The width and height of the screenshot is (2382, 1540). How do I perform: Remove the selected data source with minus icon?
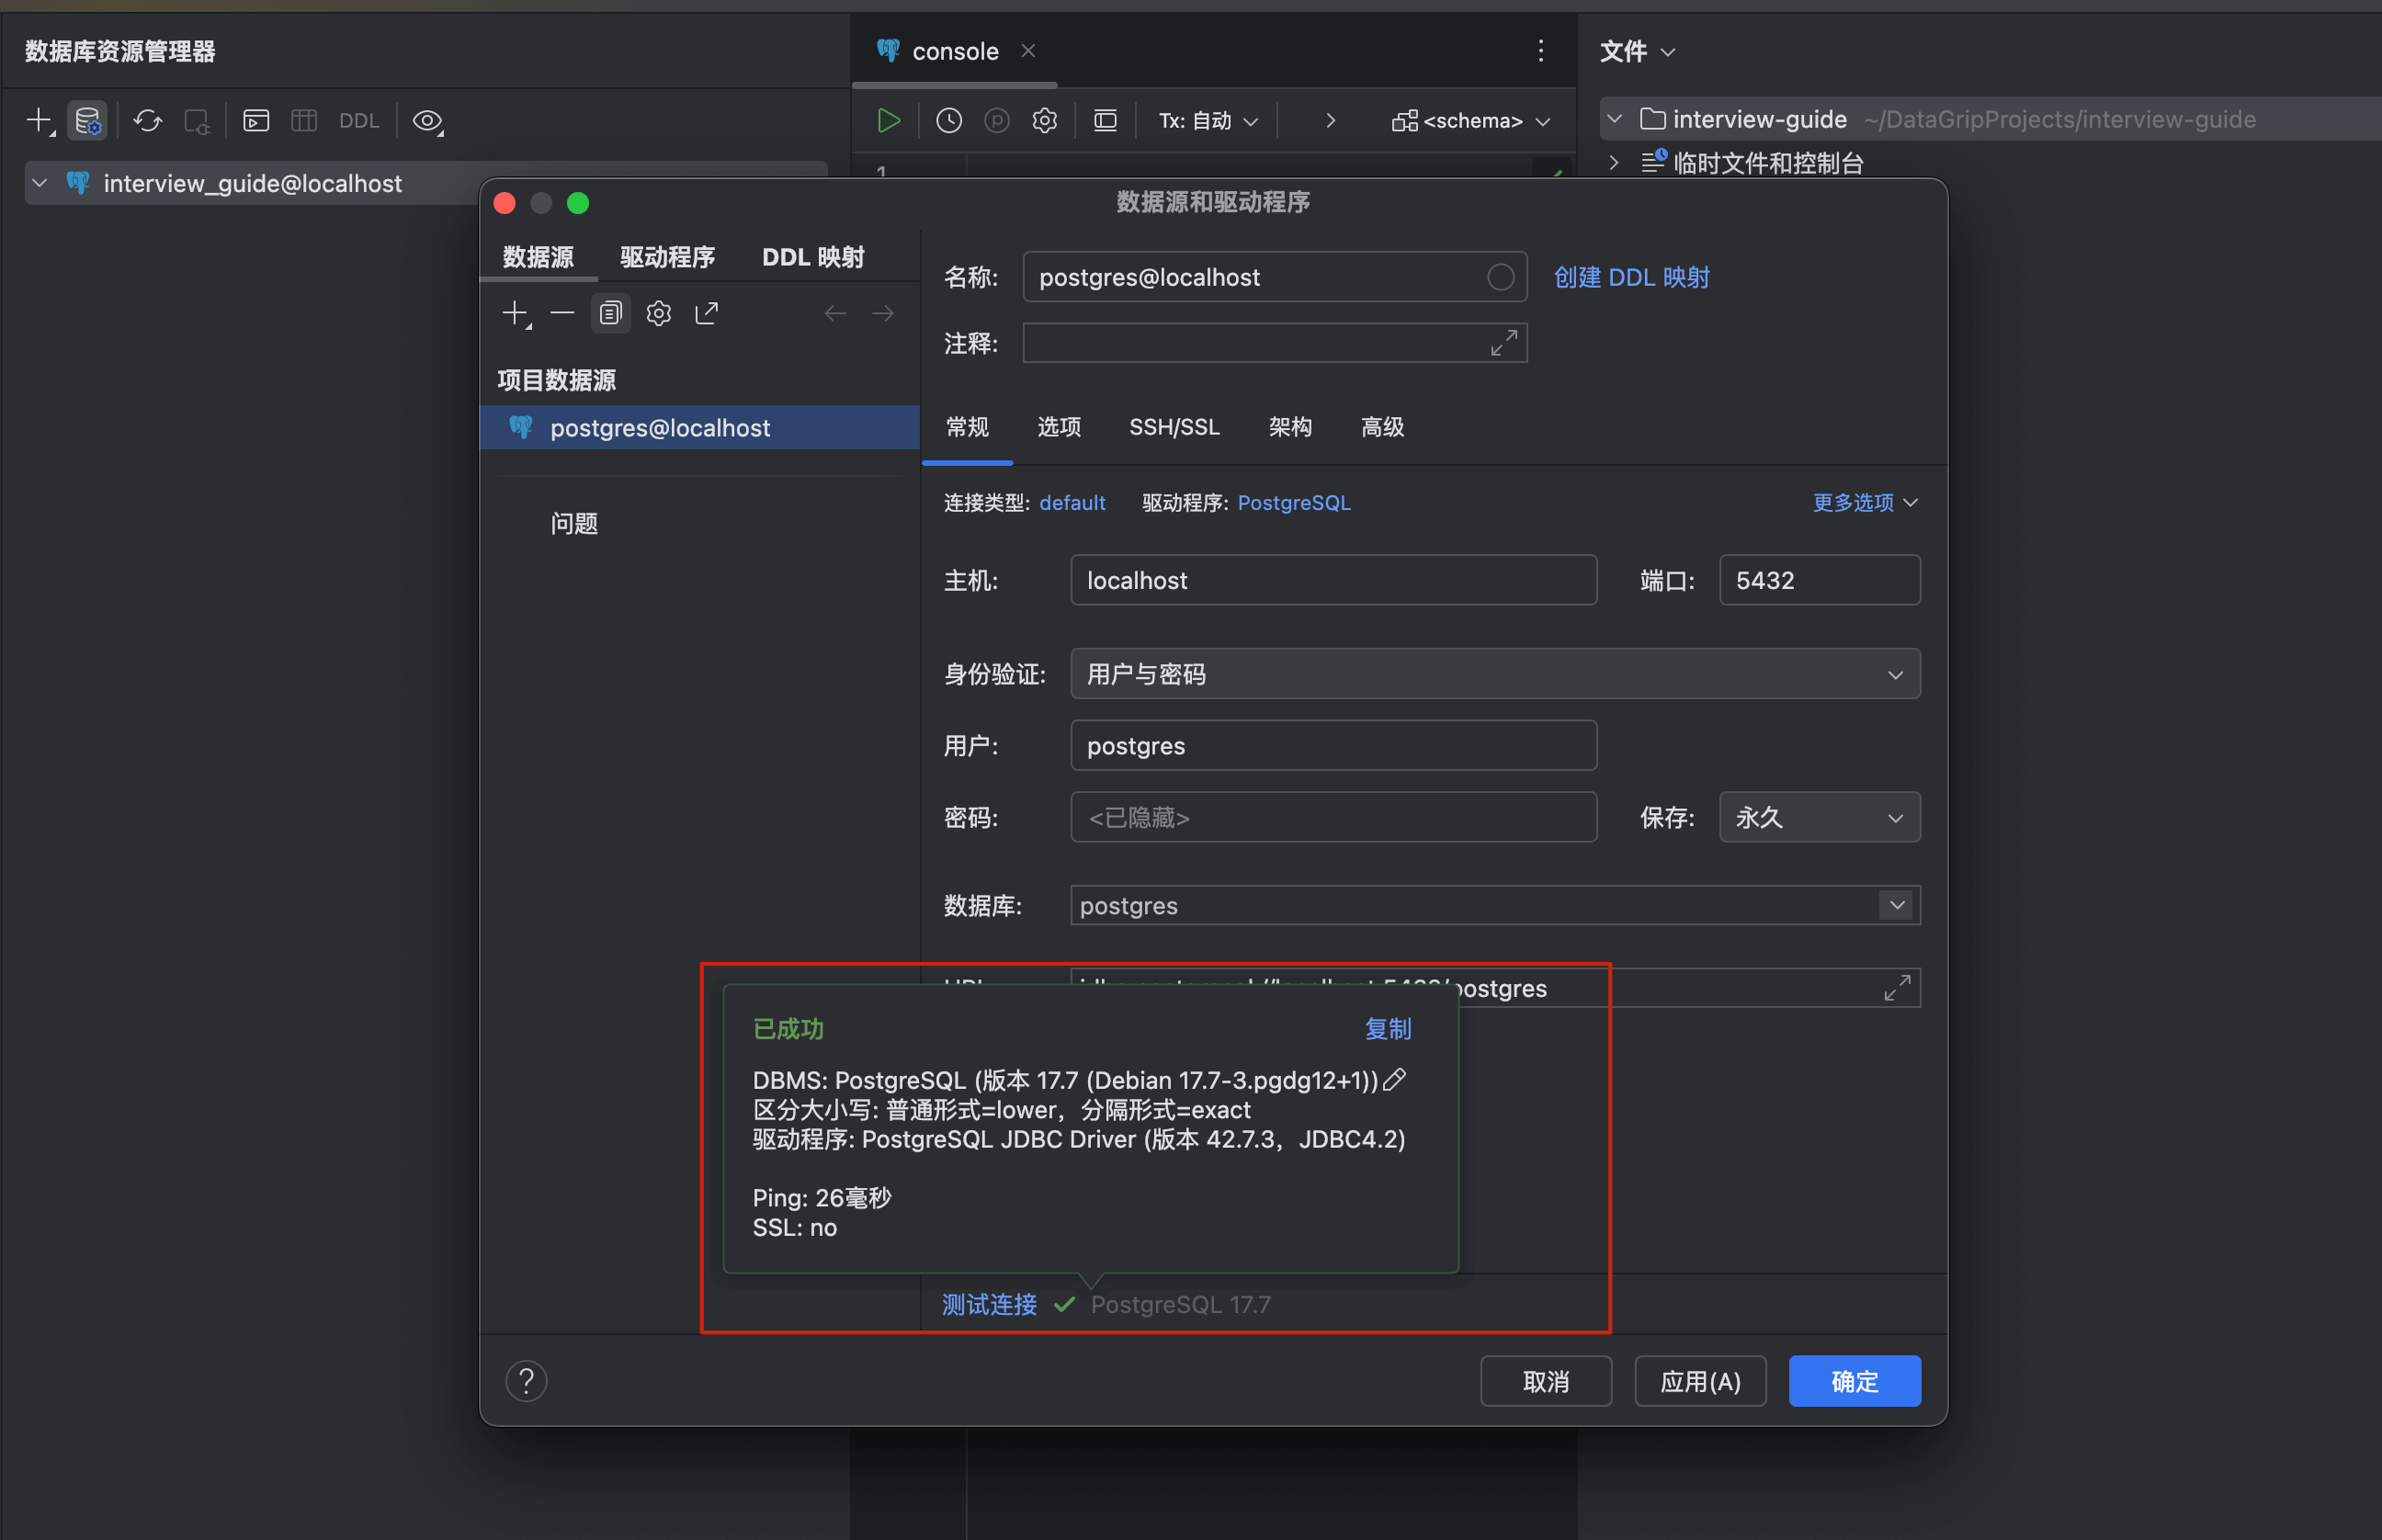pos(562,314)
